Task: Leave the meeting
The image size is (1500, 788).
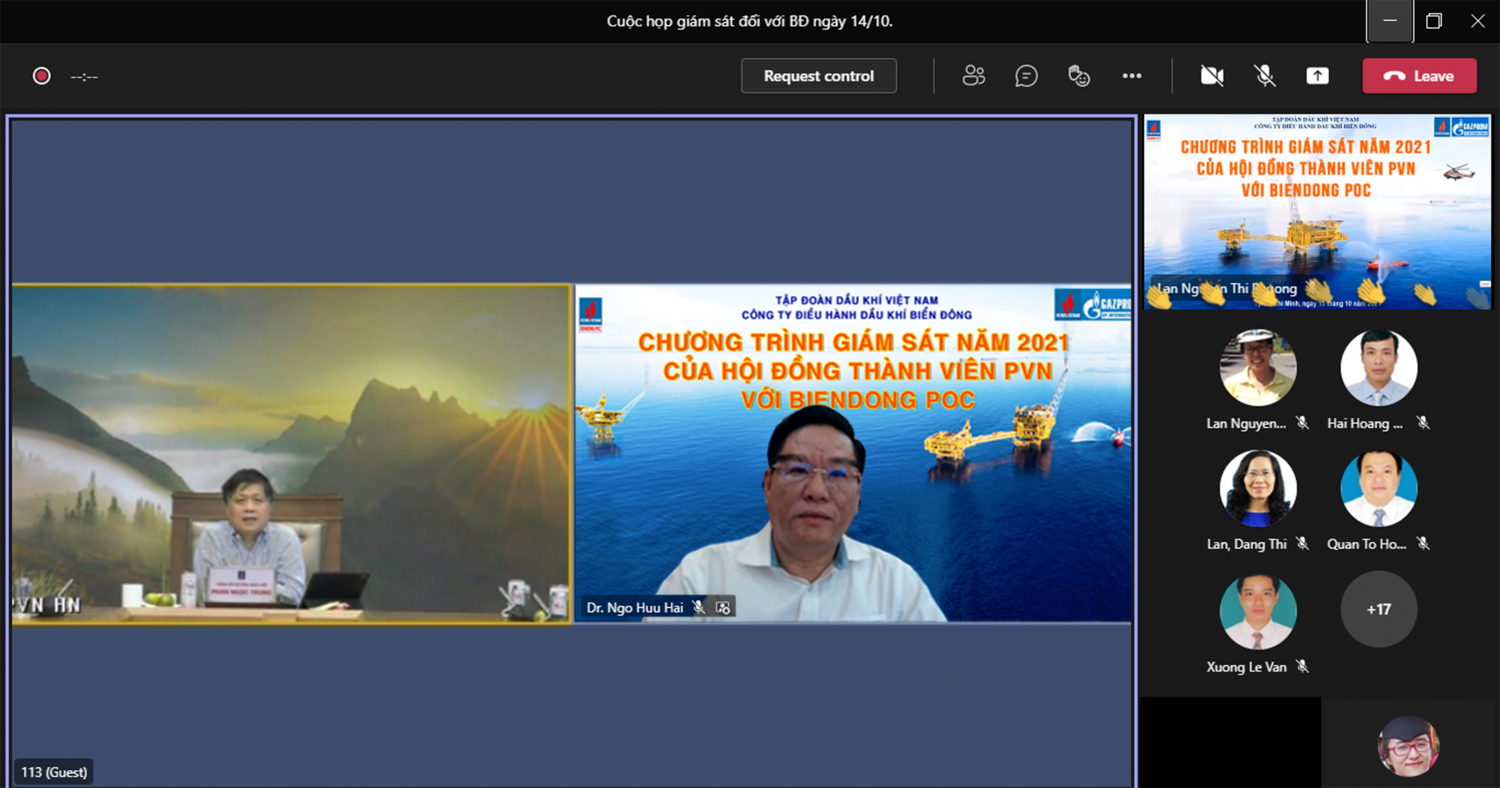Action: point(1418,76)
